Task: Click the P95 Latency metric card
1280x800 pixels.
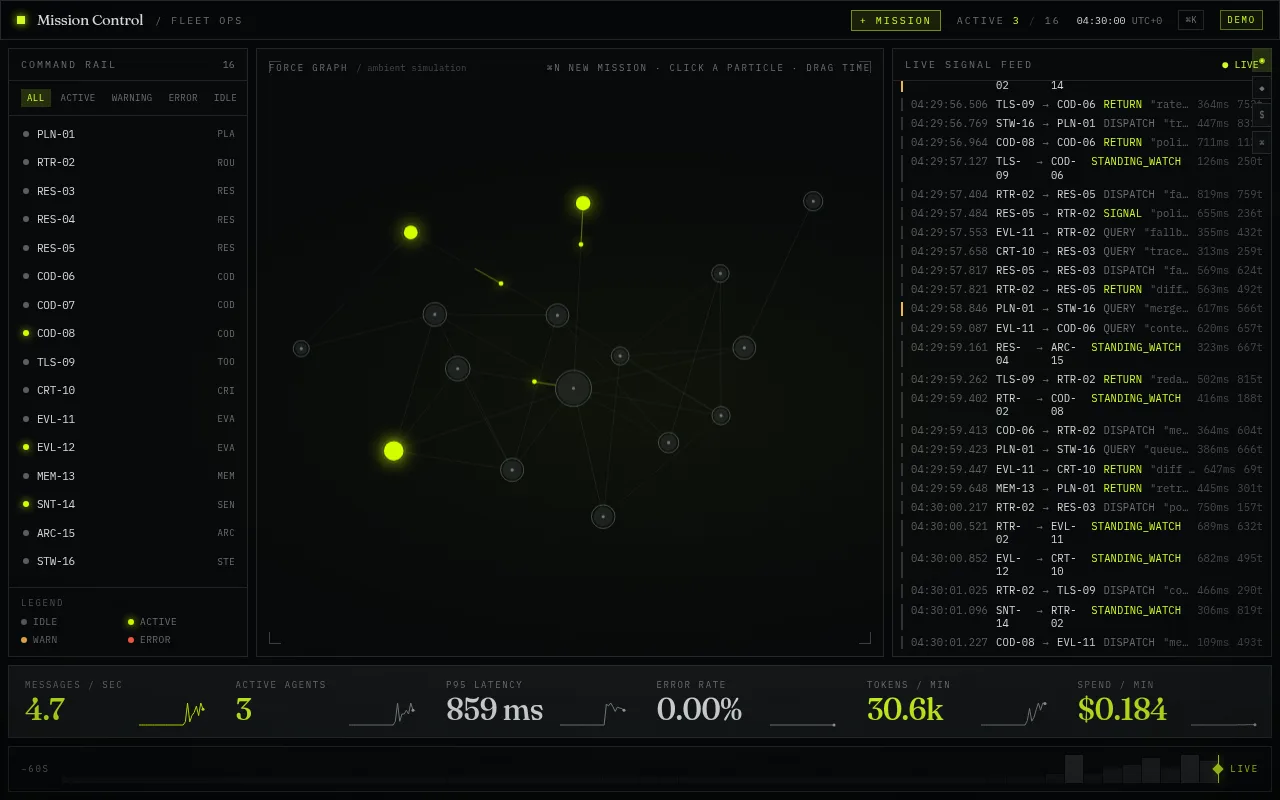Action: point(535,702)
